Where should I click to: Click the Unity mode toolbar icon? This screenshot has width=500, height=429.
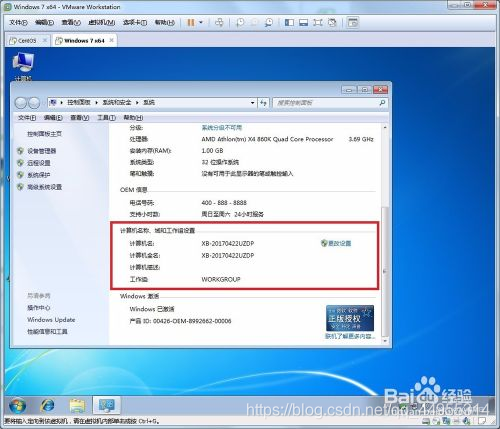click(332, 23)
